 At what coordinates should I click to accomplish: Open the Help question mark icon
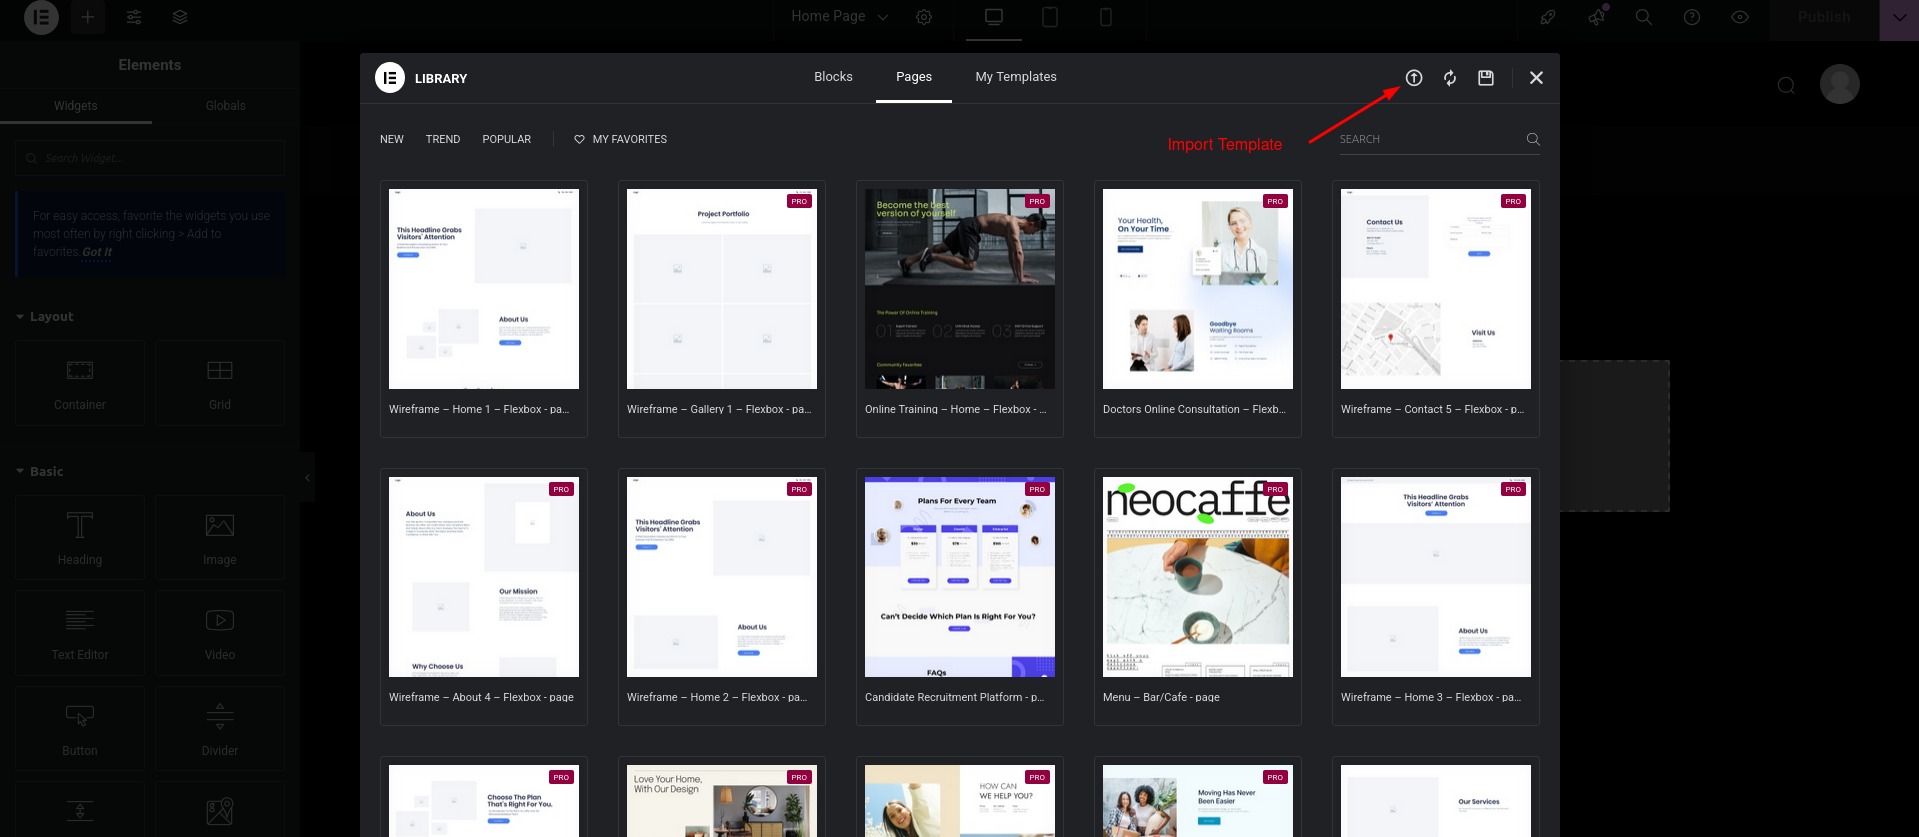(1692, 17)
